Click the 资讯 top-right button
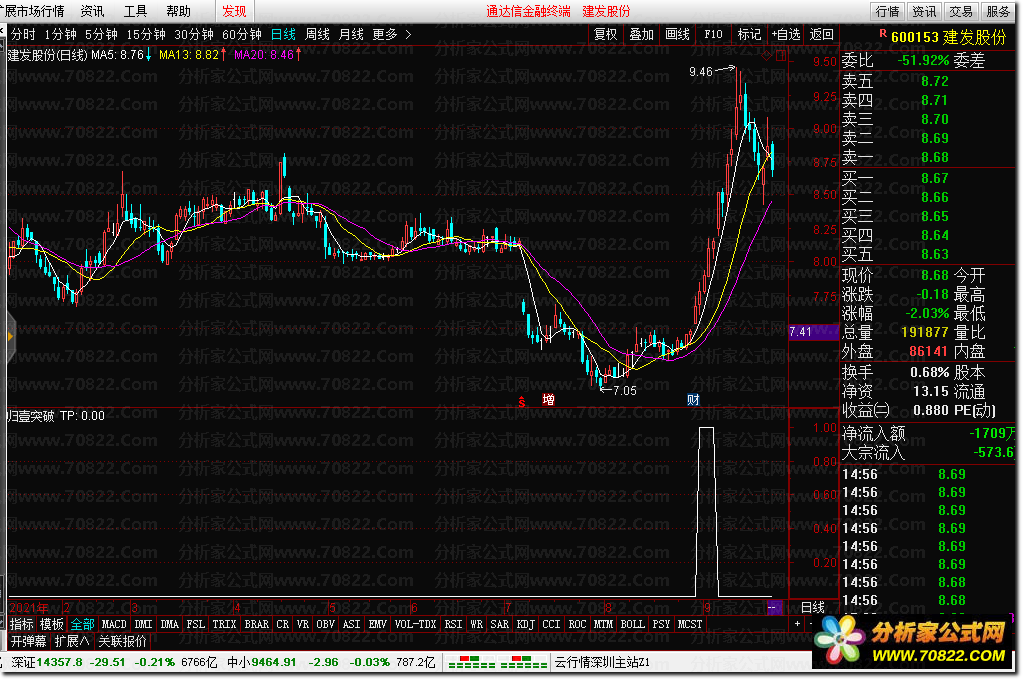 (x=924, y=11)
